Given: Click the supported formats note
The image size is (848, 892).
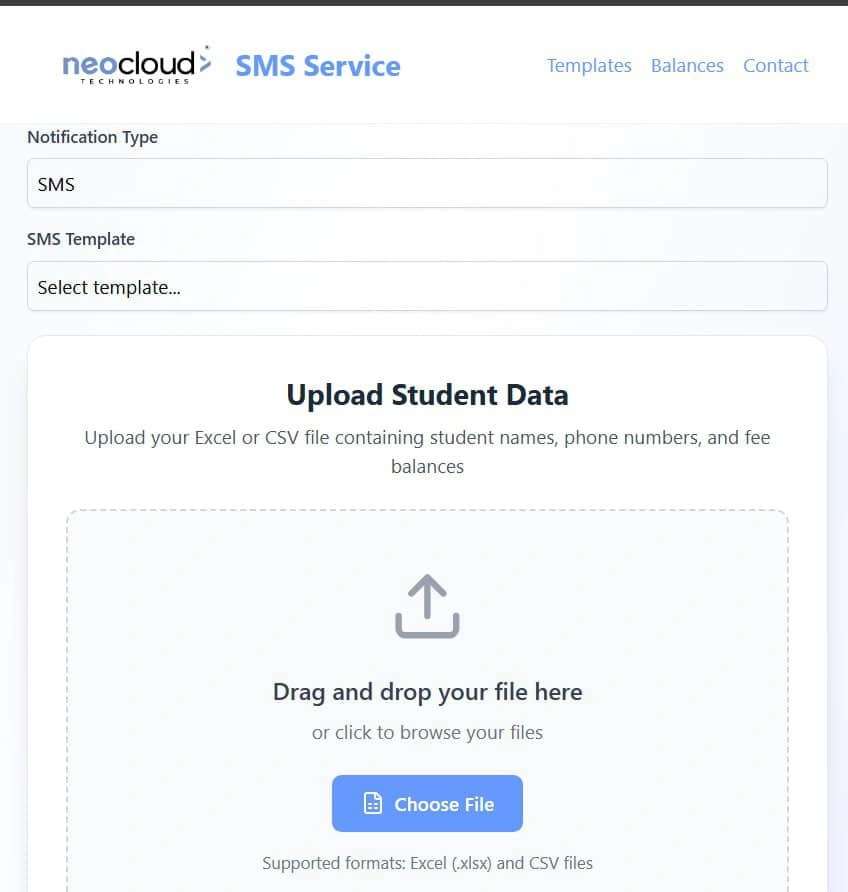Looking at the screenshot, I should point(427,863).
